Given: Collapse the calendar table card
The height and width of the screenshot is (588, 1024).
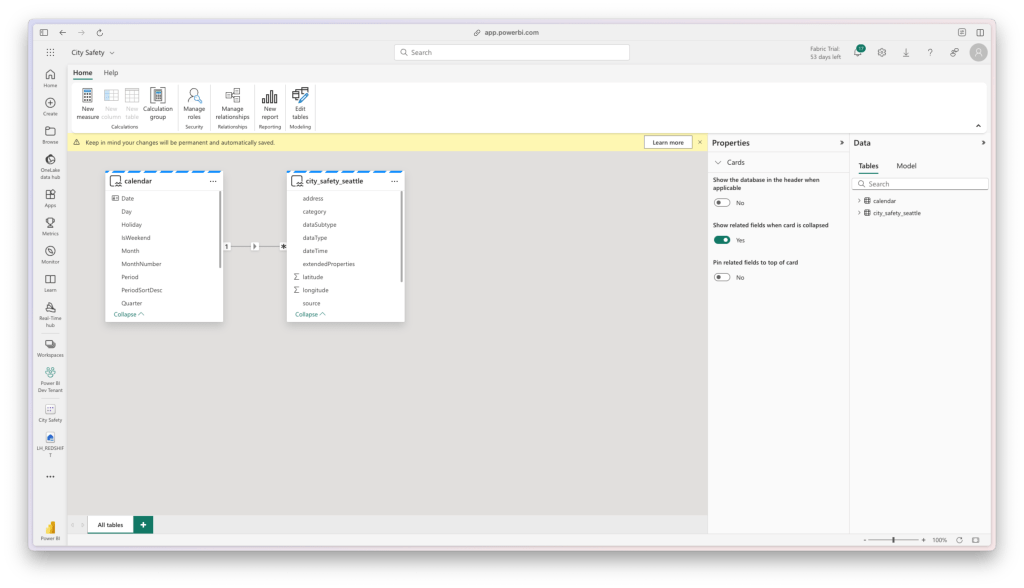Looking at the screenshot, I should pyautogui.click(x=128, y=314).
